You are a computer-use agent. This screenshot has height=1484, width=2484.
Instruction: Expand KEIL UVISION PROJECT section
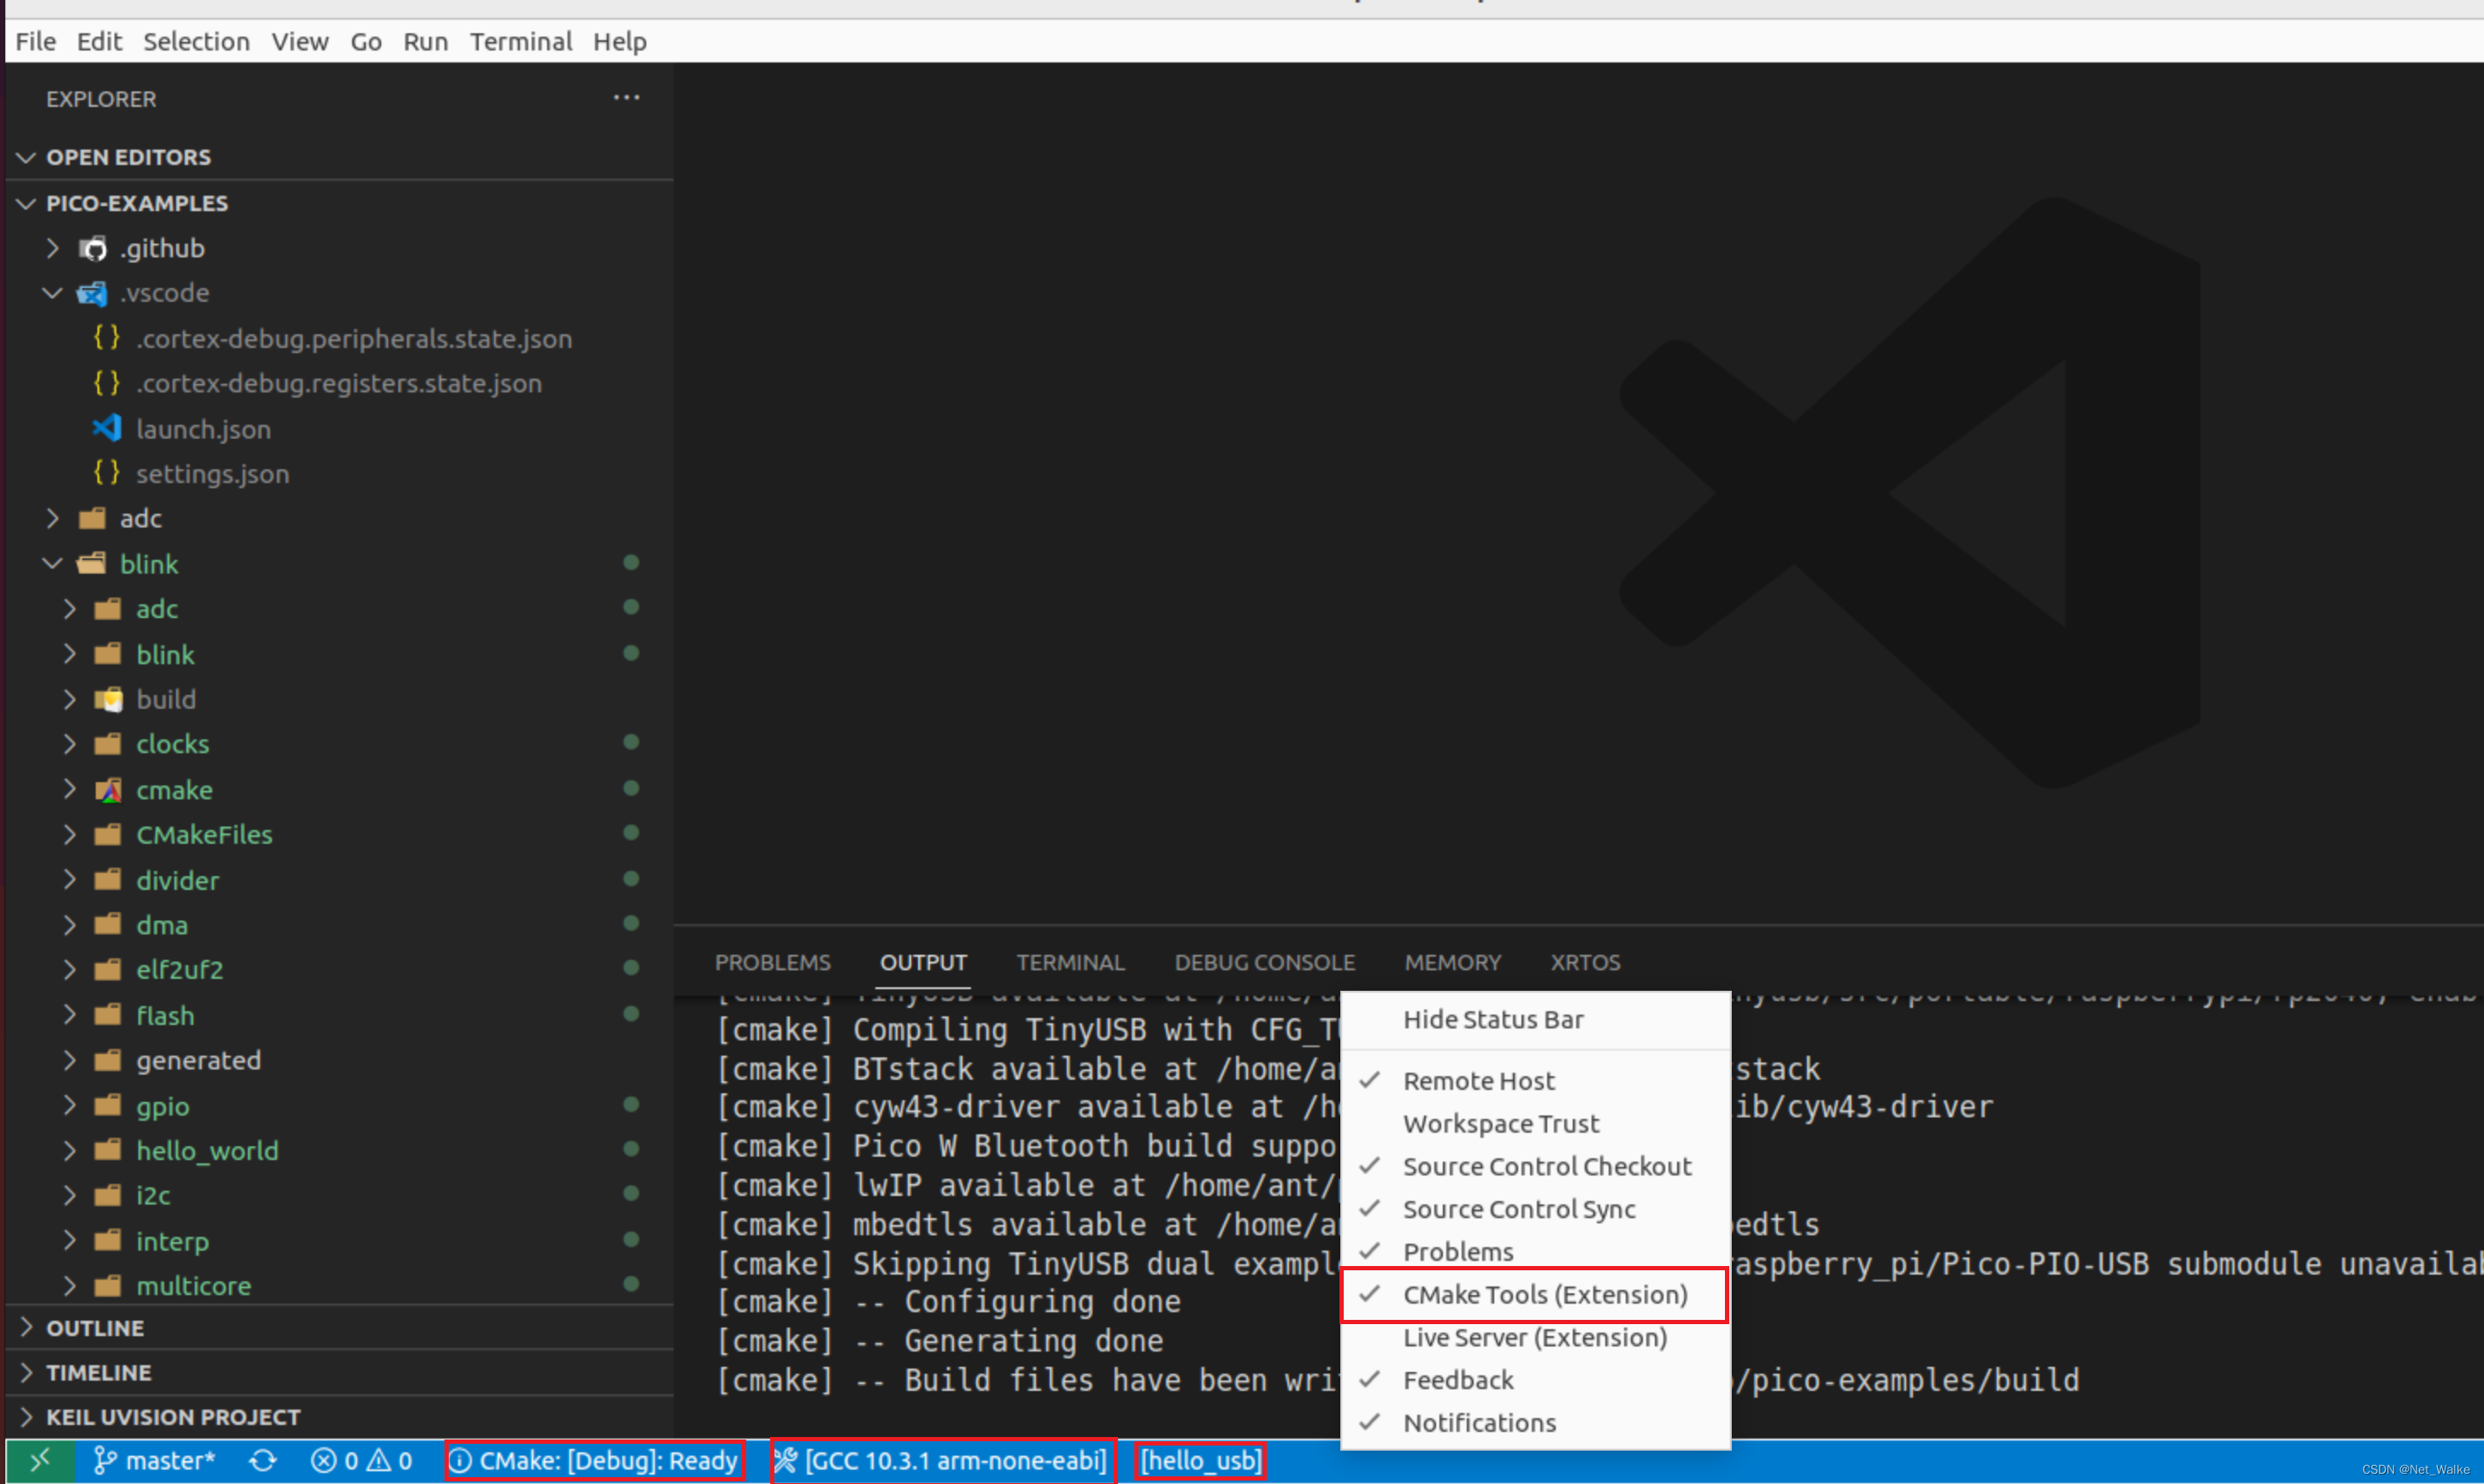coord(172,1417)
